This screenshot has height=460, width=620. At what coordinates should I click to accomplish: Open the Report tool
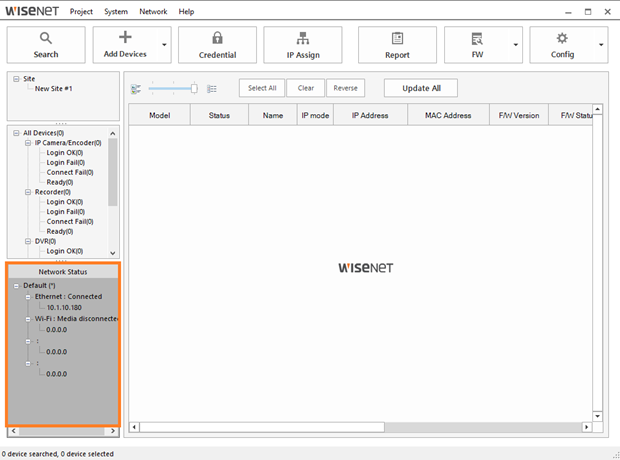tap(397, 45)
